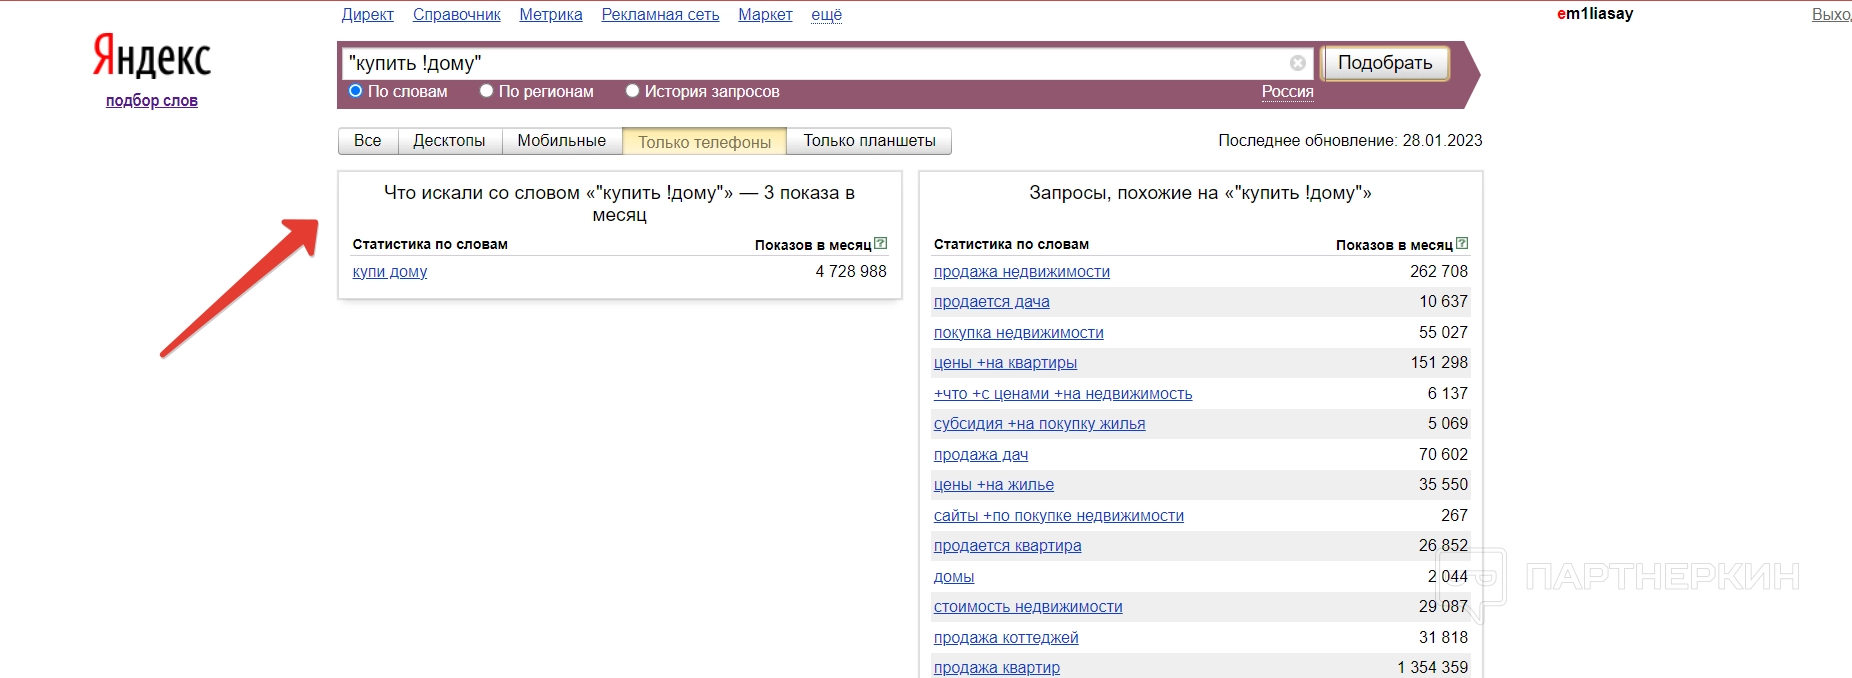Select the 'История запросов' radio button
This screenshot has height=678, width=1852.
pos(632,91)
